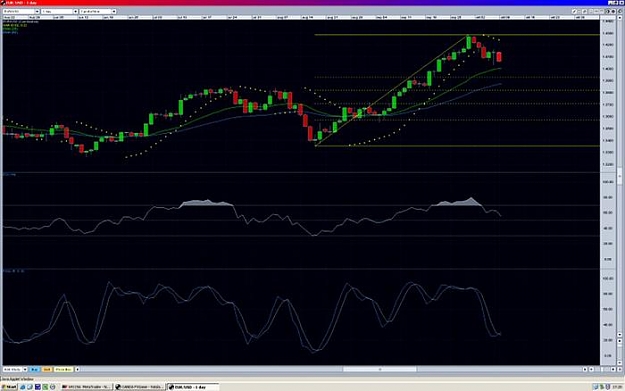Open the 1 day timeframe dropdown
Screen dimensions: 625x391
pyautogui.click(x=59, y=12)
